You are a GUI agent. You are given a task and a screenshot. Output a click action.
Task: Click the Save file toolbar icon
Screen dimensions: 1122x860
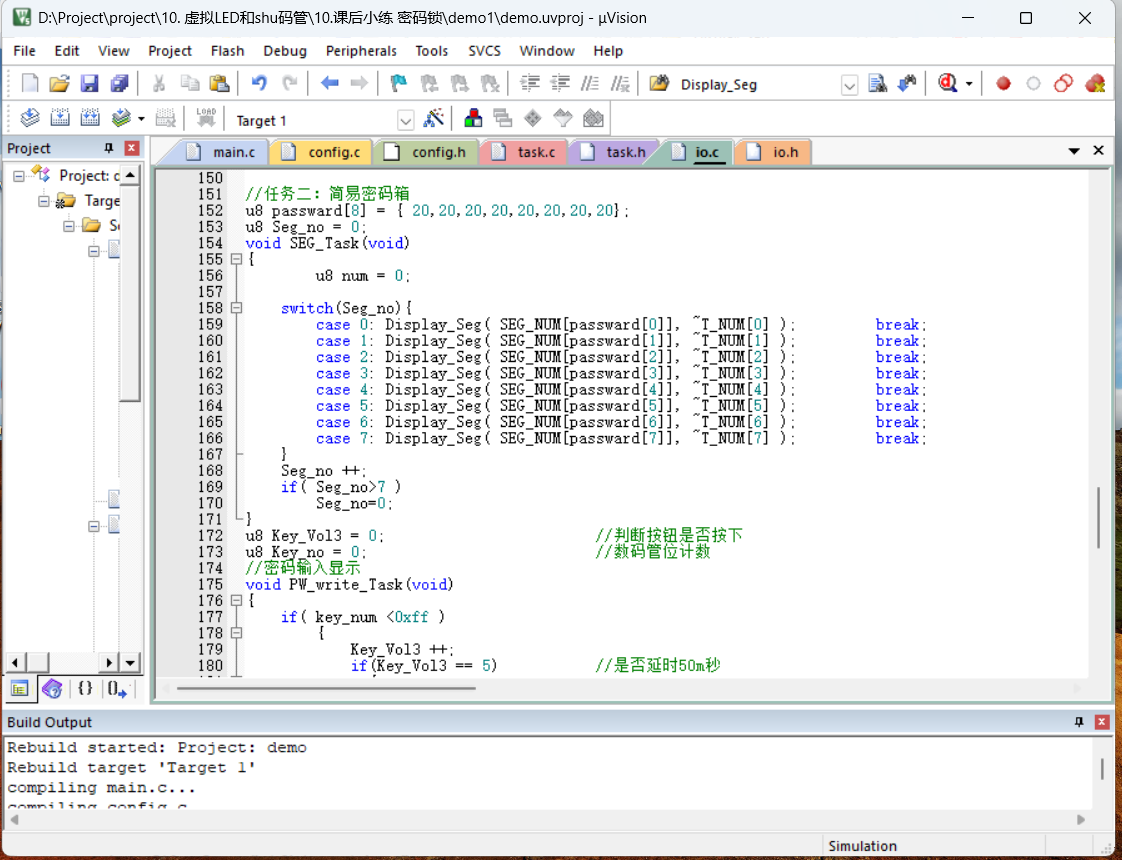pyautogui.click(x=89, y=84)
